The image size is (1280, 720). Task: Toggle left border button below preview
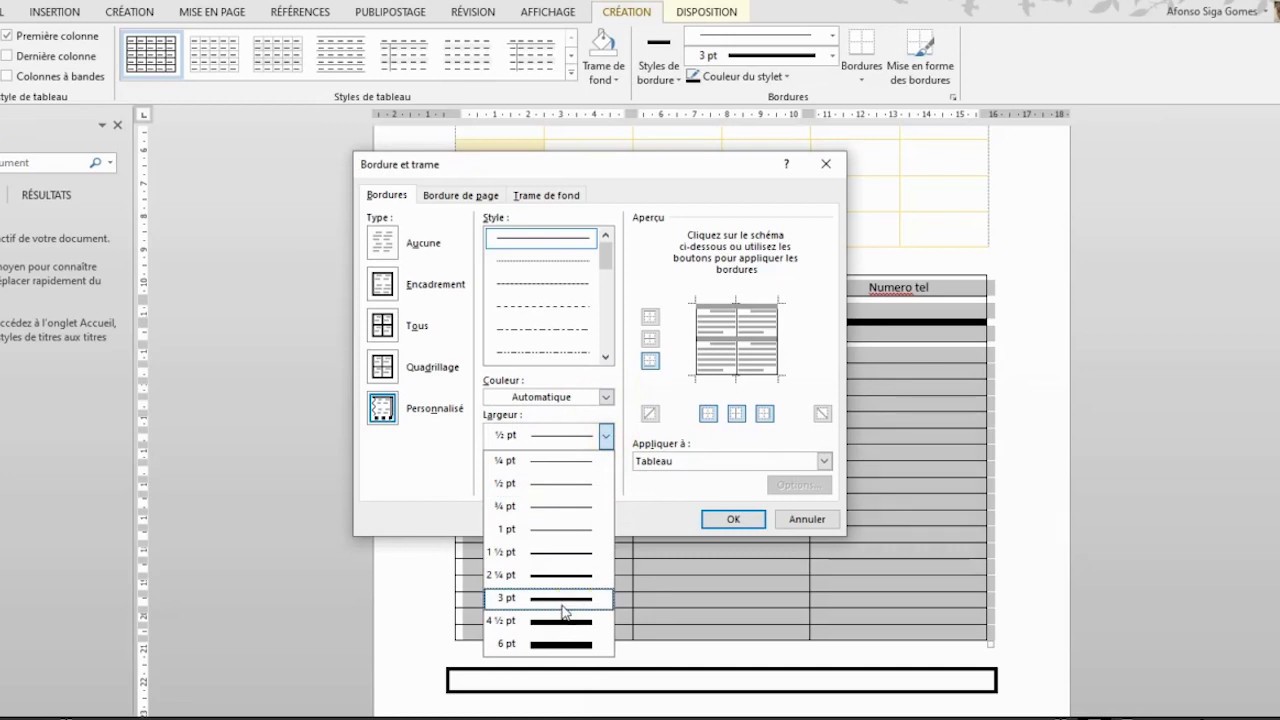[708, 414]
